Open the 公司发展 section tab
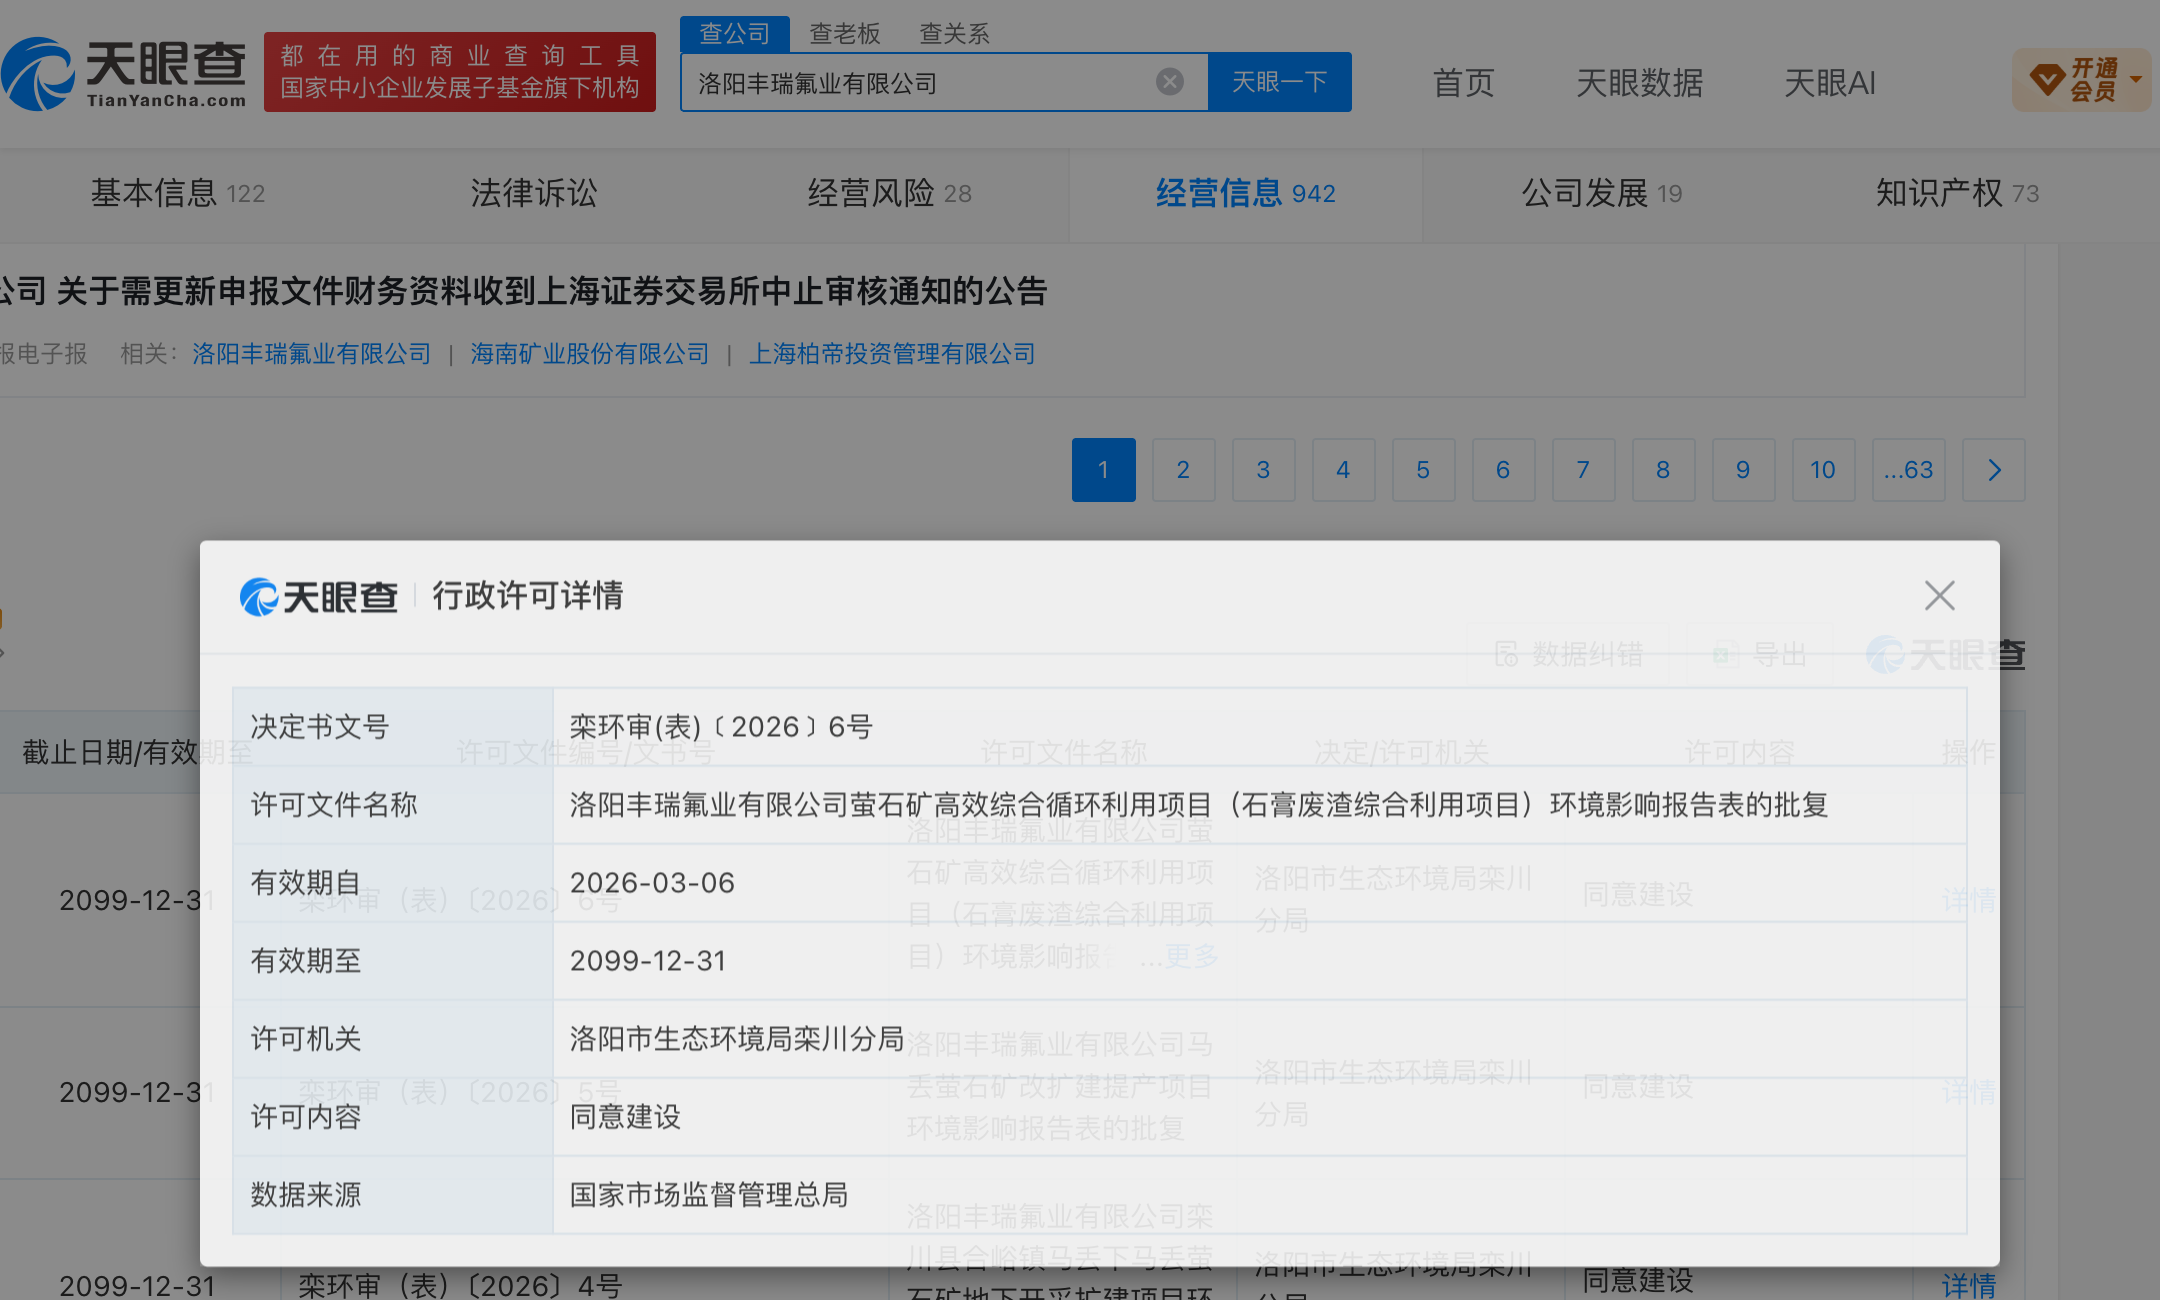2160x1300 pixels. click(1601, 193)
